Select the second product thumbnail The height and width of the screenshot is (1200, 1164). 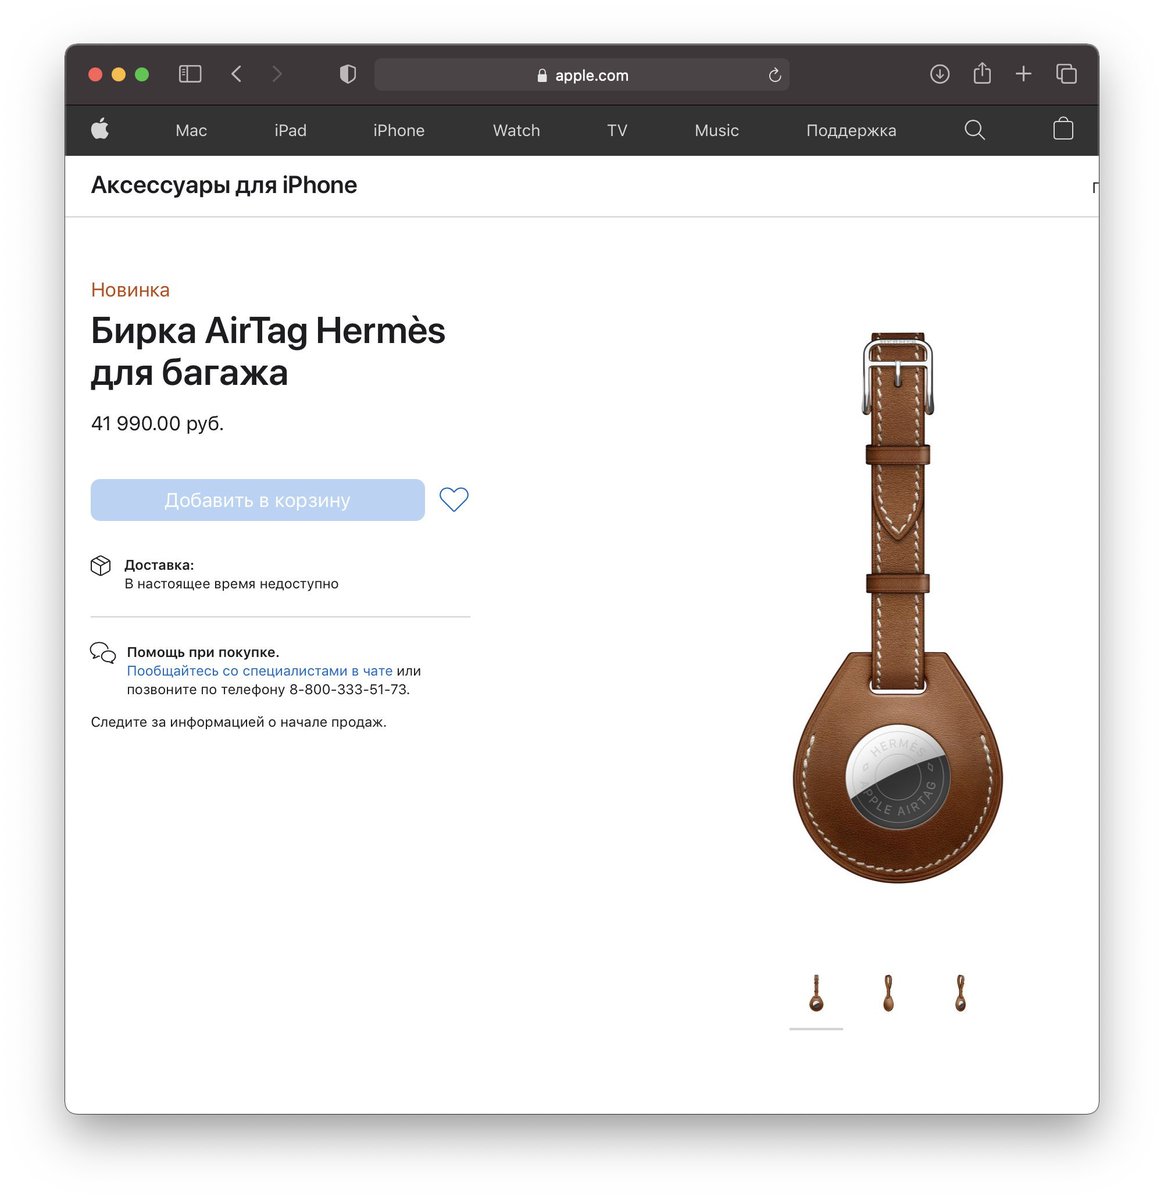[x=888, y=993]
